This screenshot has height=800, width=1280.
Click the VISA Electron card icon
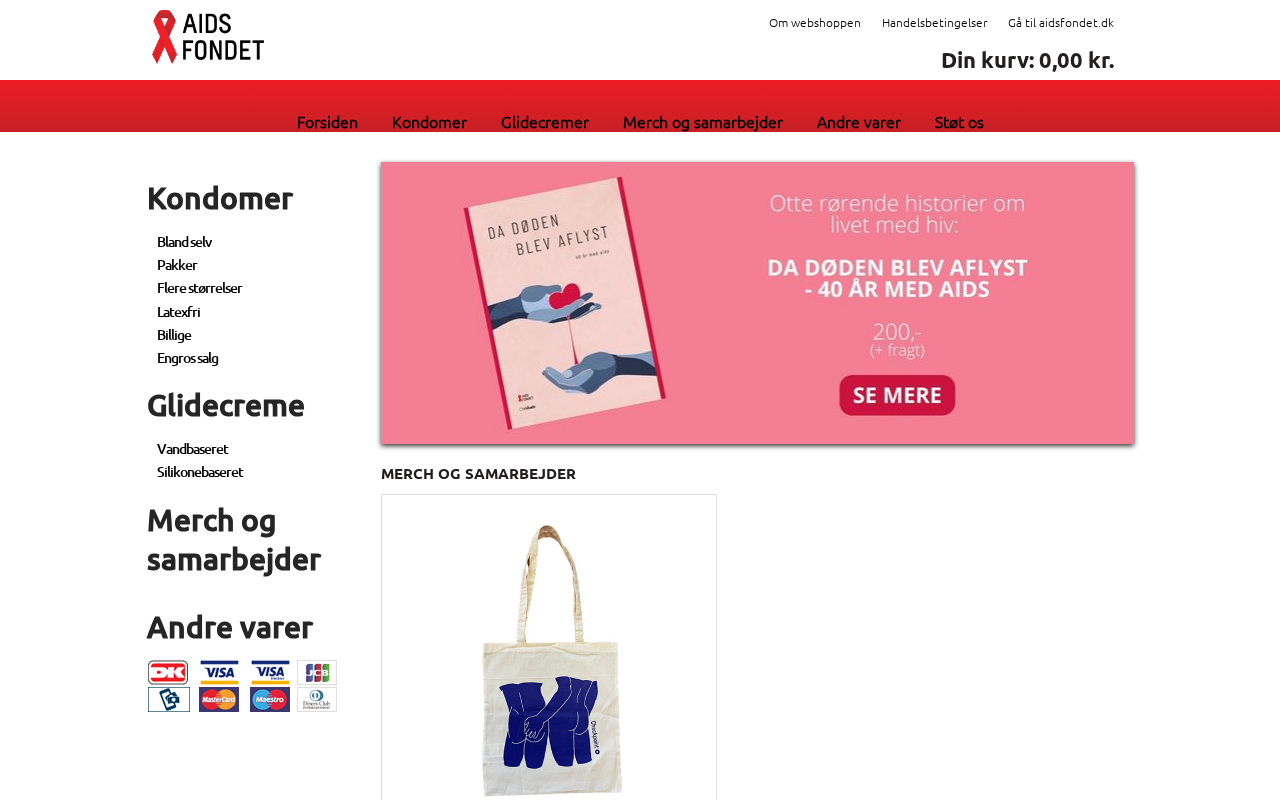pyautogui.click(x=270, y=673)
